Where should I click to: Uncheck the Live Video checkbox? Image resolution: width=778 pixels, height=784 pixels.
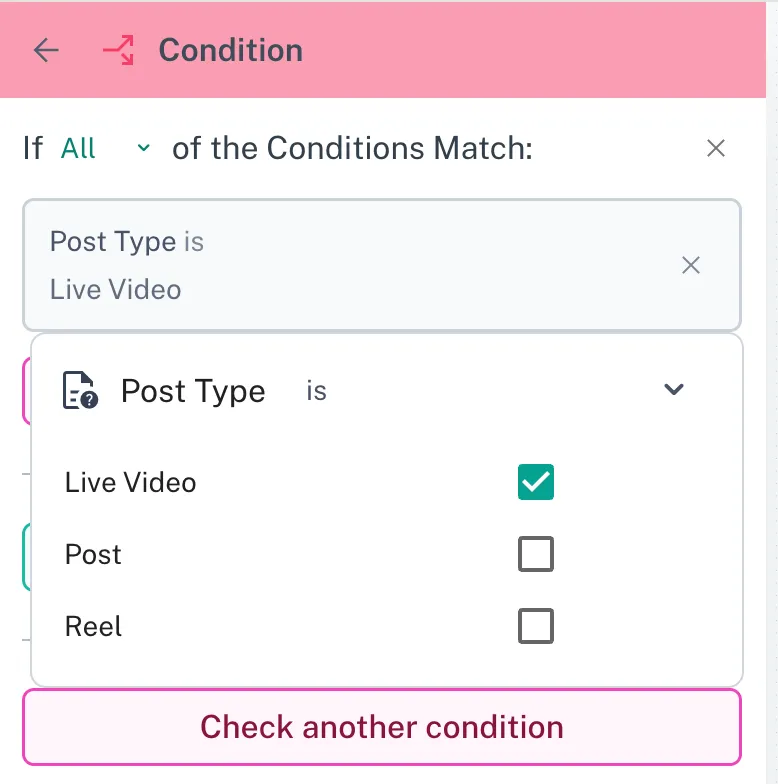click(535, 482)
